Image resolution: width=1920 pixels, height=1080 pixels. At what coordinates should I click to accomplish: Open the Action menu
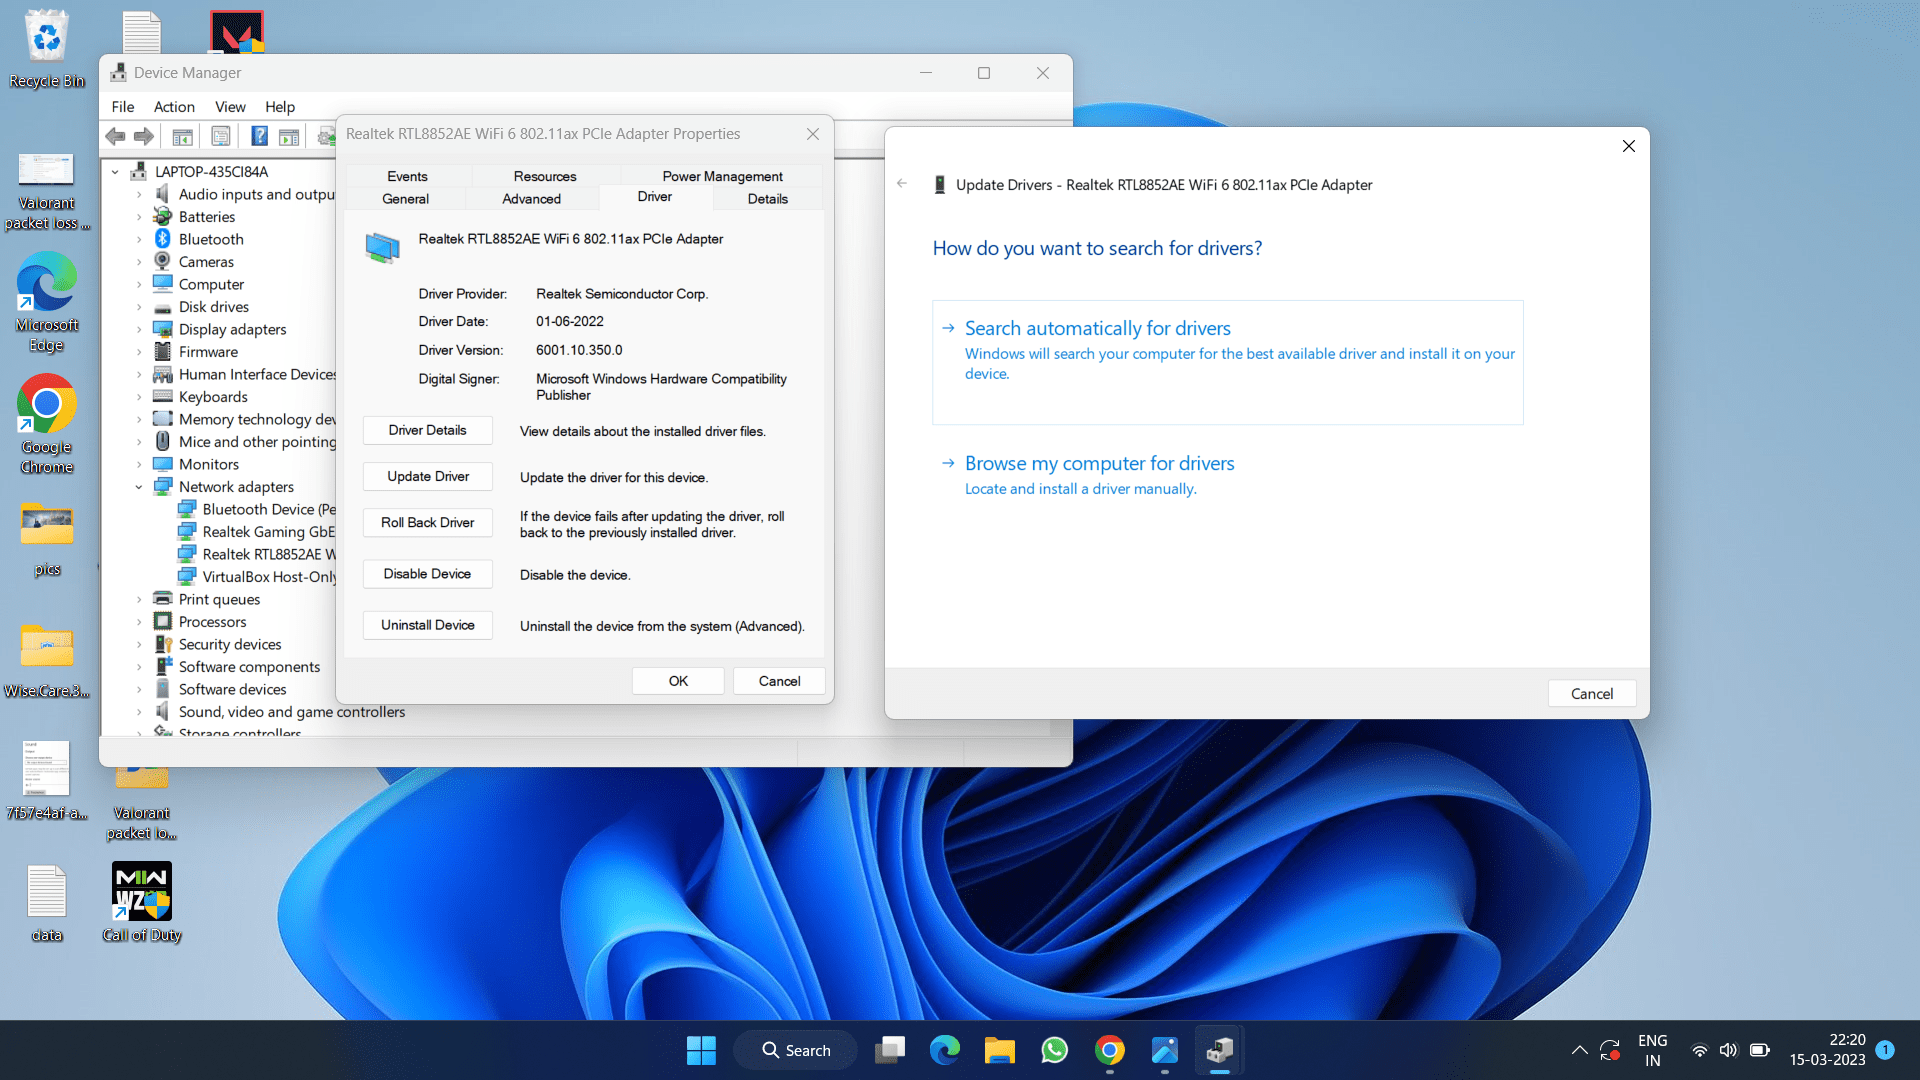tap(174, 106)
